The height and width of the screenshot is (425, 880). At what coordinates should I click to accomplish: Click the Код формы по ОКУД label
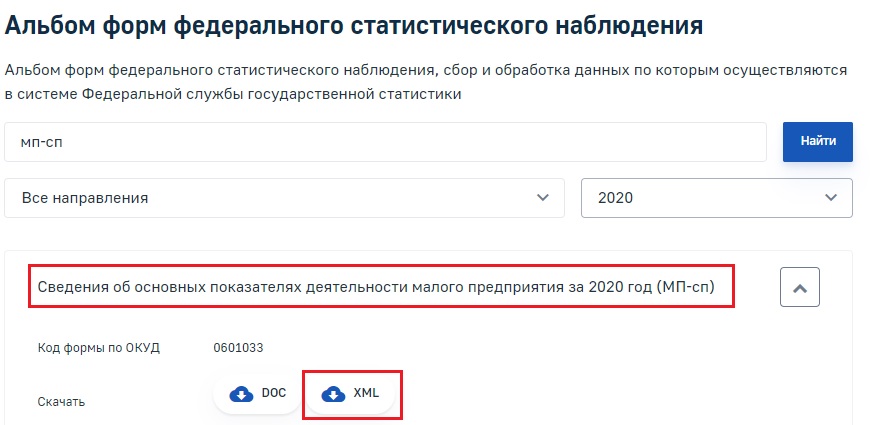point(99,348)
